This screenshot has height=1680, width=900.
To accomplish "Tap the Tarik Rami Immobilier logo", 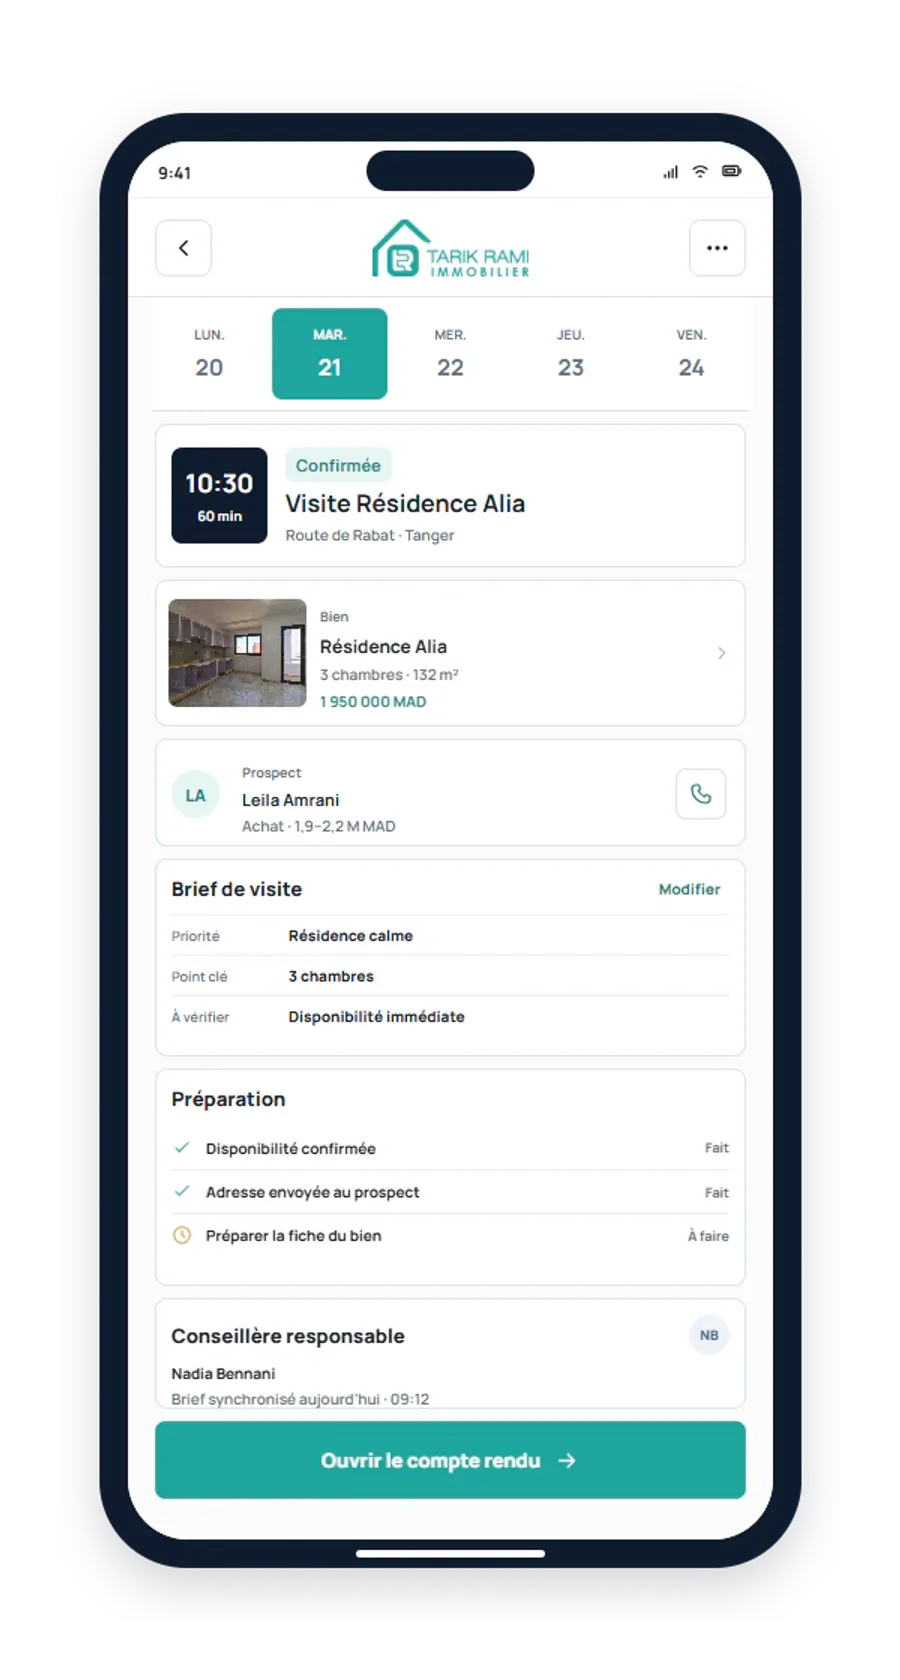I will point(450,248).
